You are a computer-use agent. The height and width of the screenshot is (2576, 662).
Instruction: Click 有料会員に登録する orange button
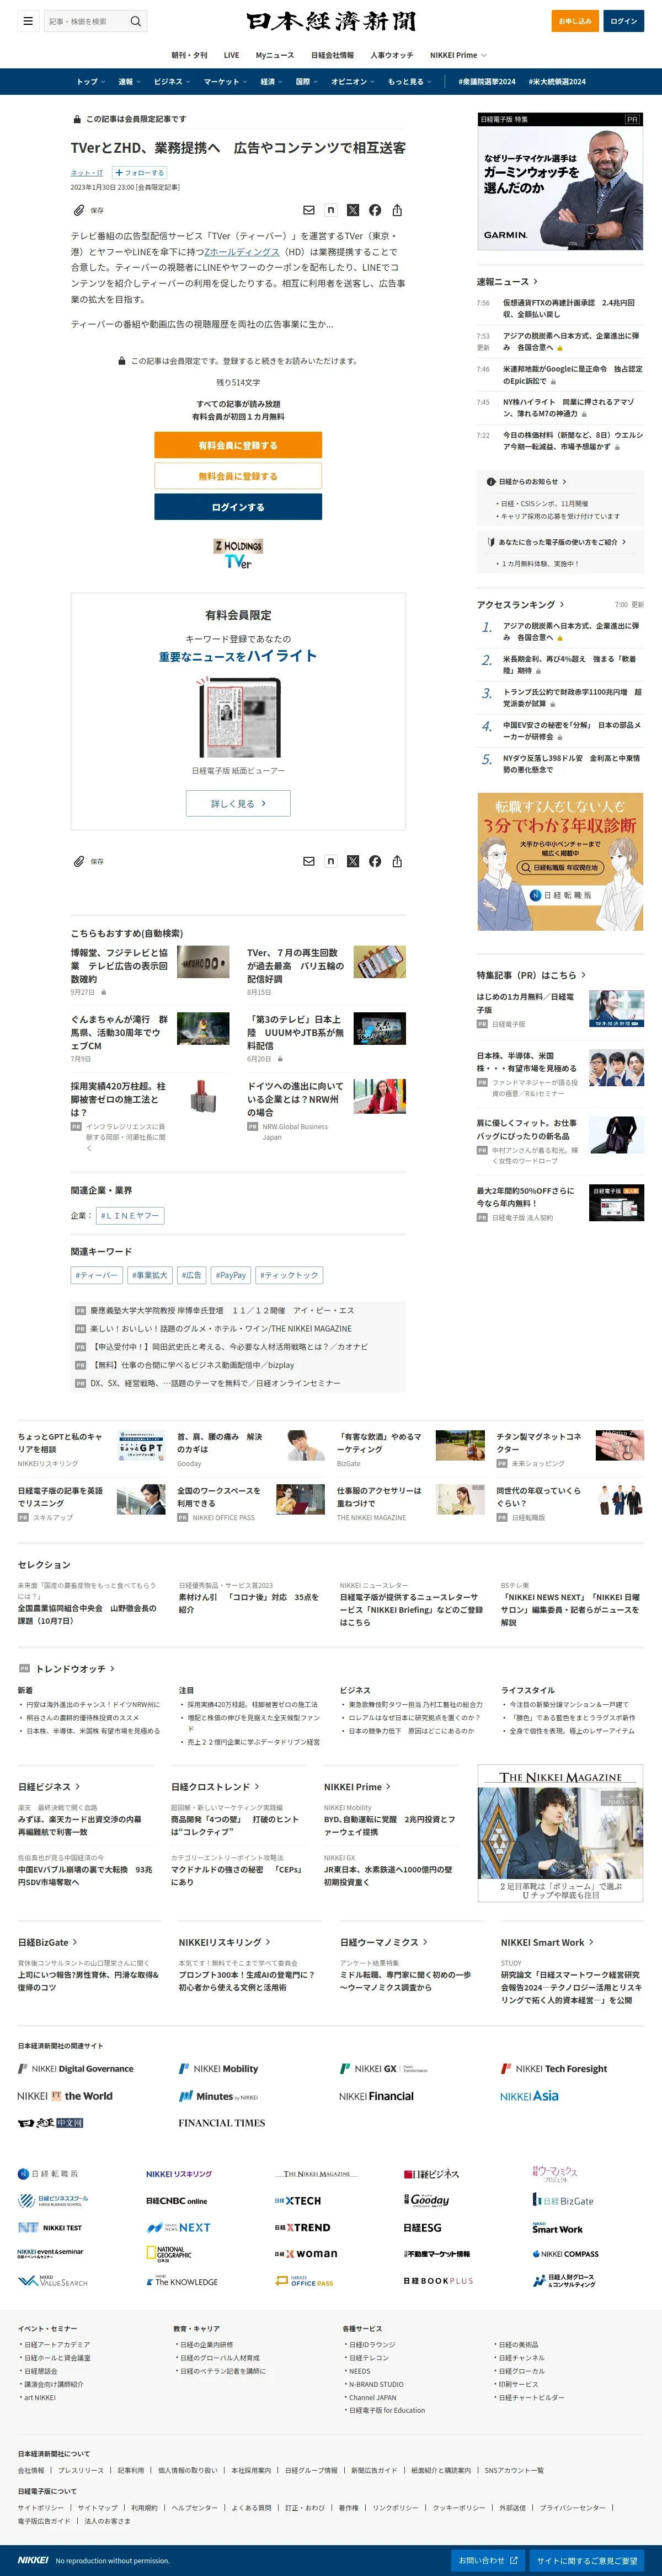(x=238, y=445)
